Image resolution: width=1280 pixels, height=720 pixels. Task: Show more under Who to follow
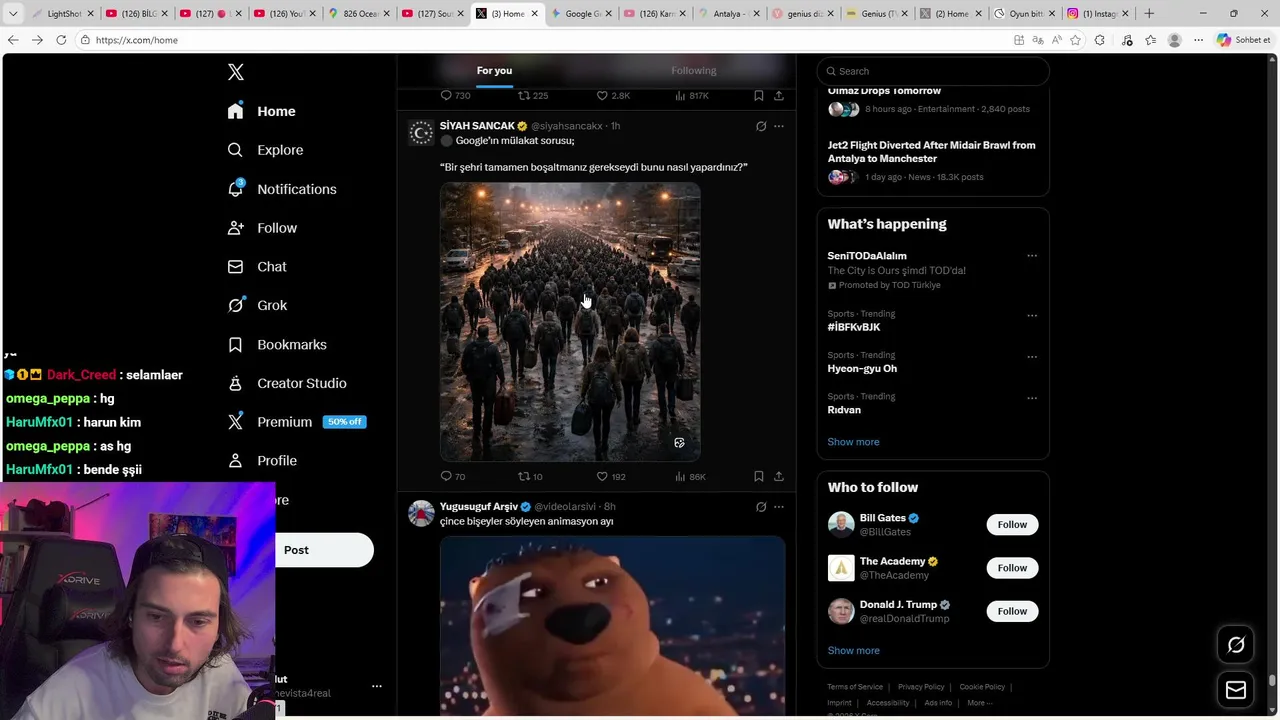(x=853, y=651)
